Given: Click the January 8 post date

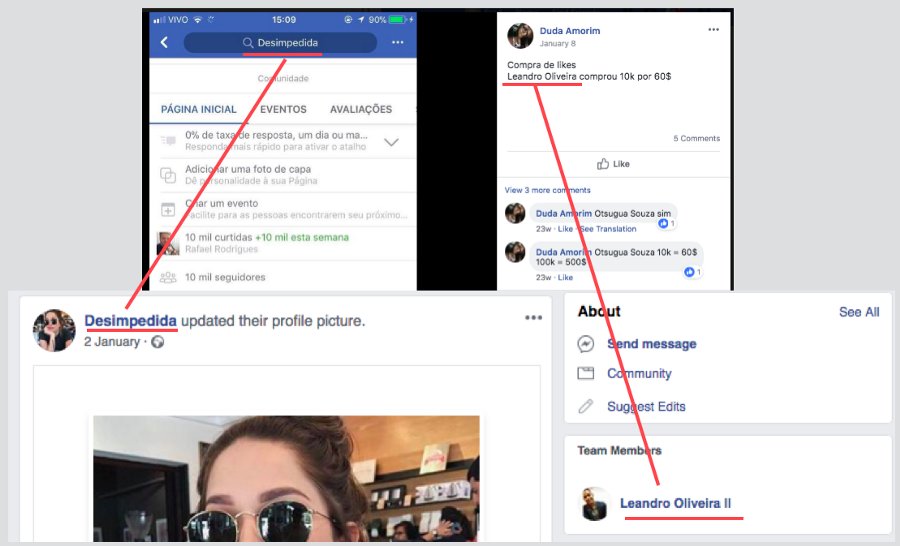Looking at the screenshot, I should (557, 44).
